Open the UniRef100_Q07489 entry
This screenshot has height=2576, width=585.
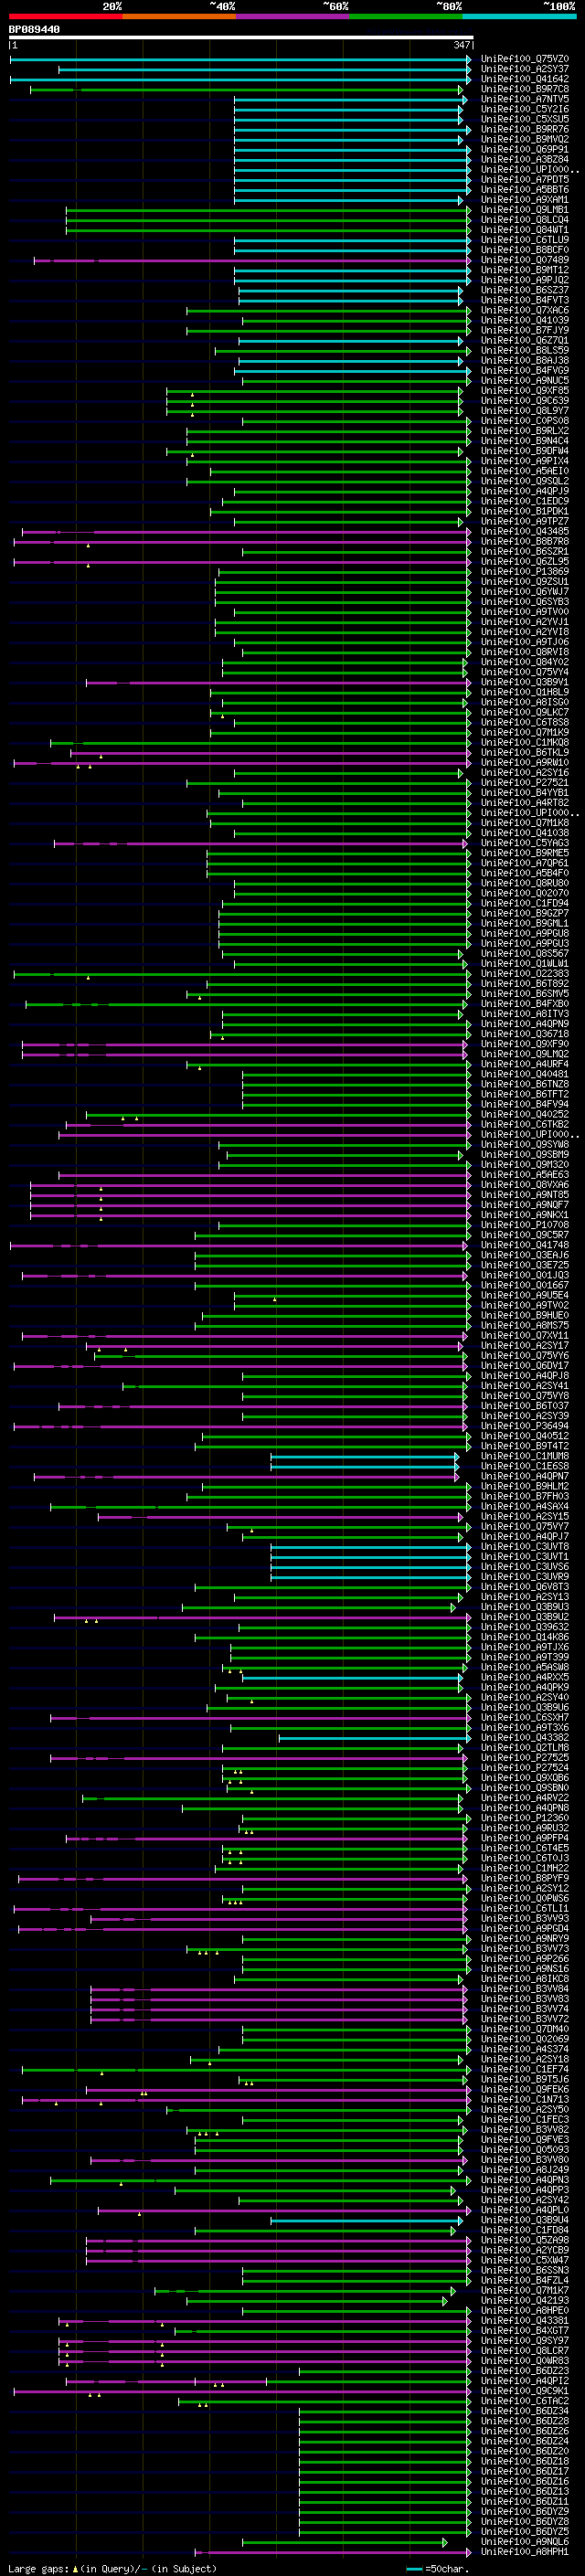[x=524, y=260]
